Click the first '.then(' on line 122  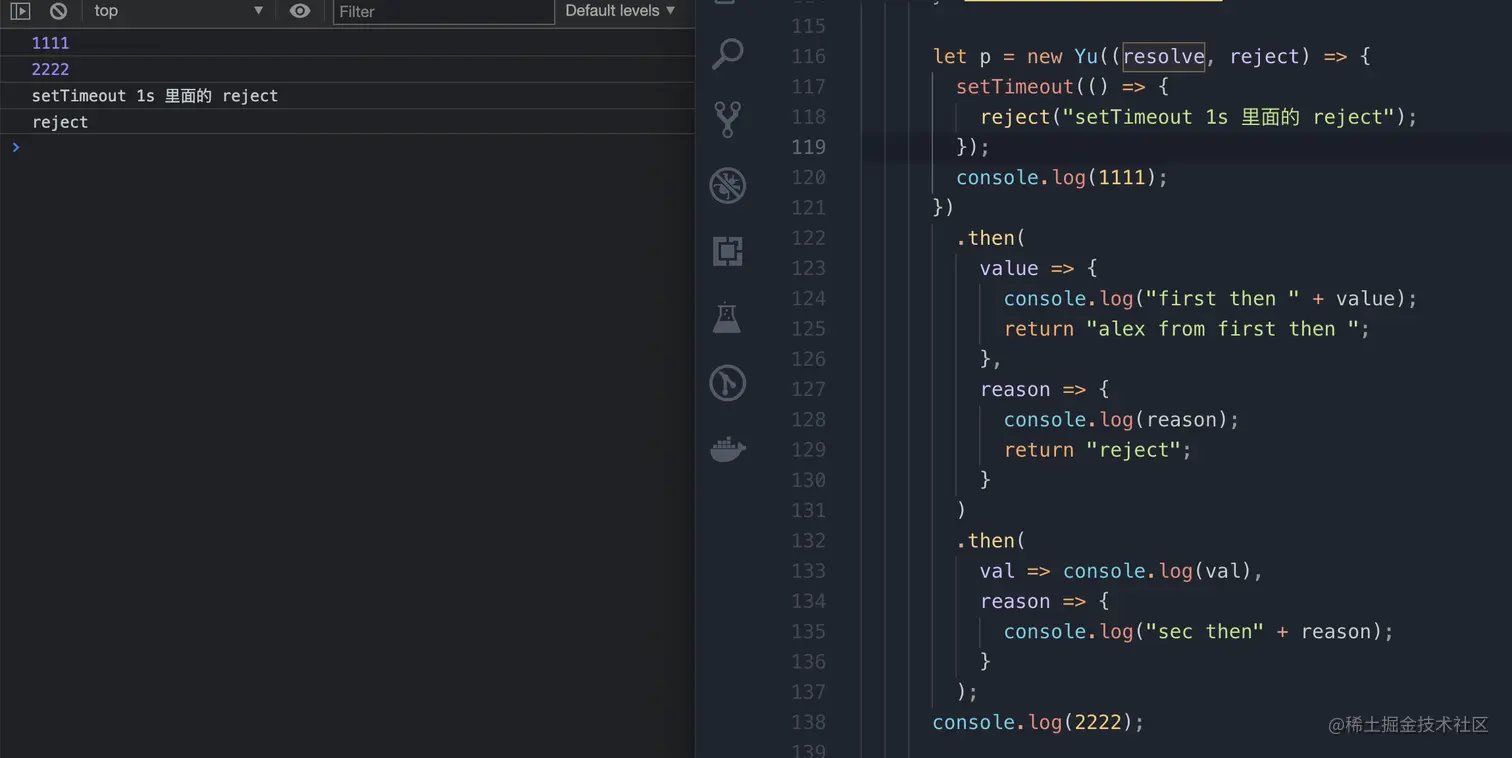pyautogui.click(x=991, y=238)
